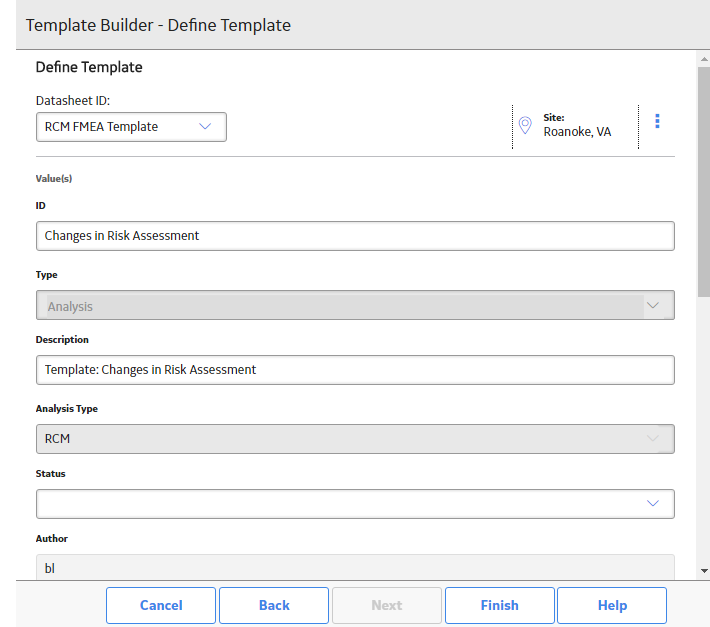
Task: Click the scrollbar up arrow
Action: [x=704, y=59]
